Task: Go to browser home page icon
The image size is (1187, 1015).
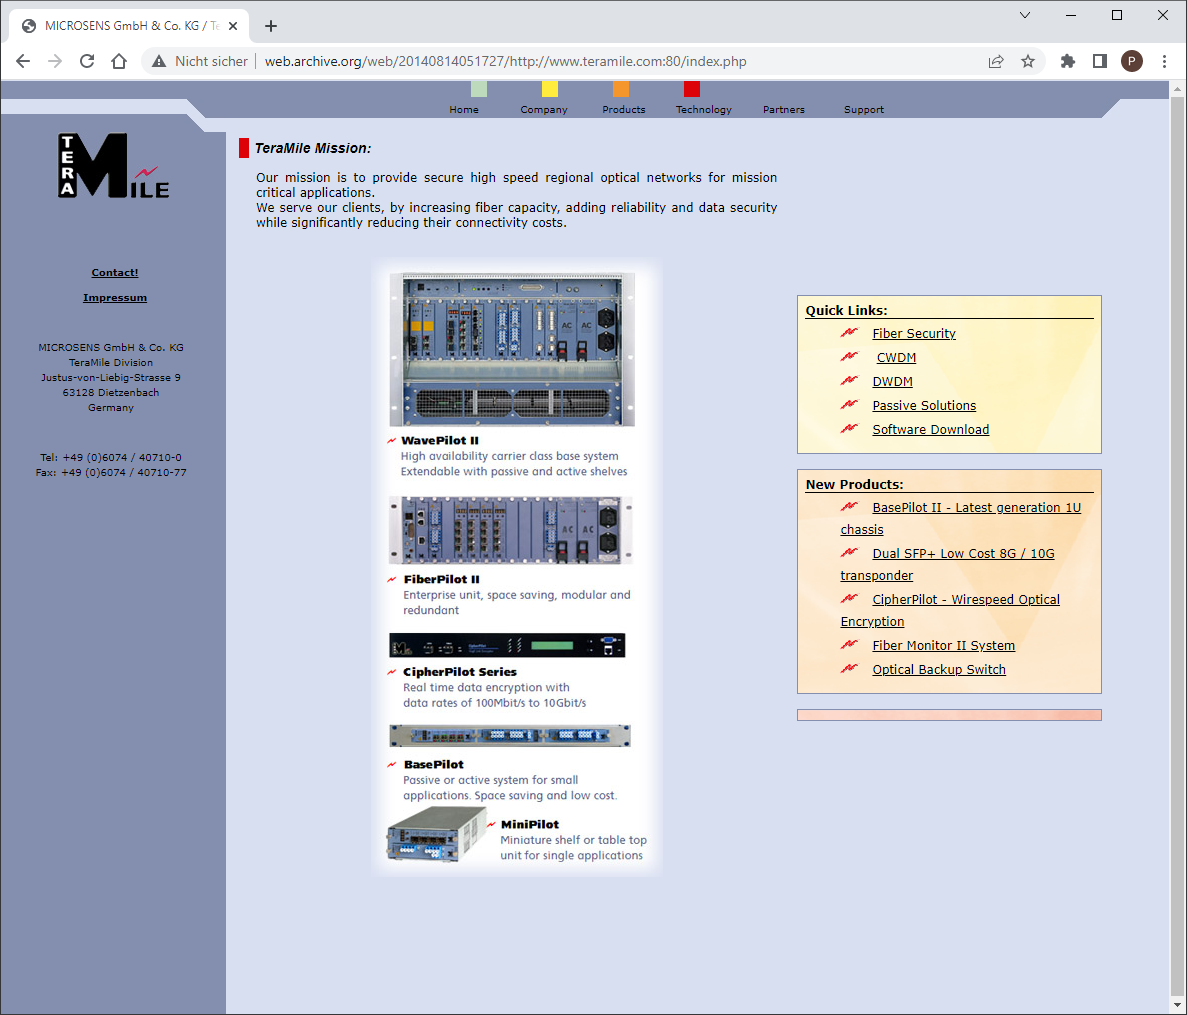Action: point(119,61)
